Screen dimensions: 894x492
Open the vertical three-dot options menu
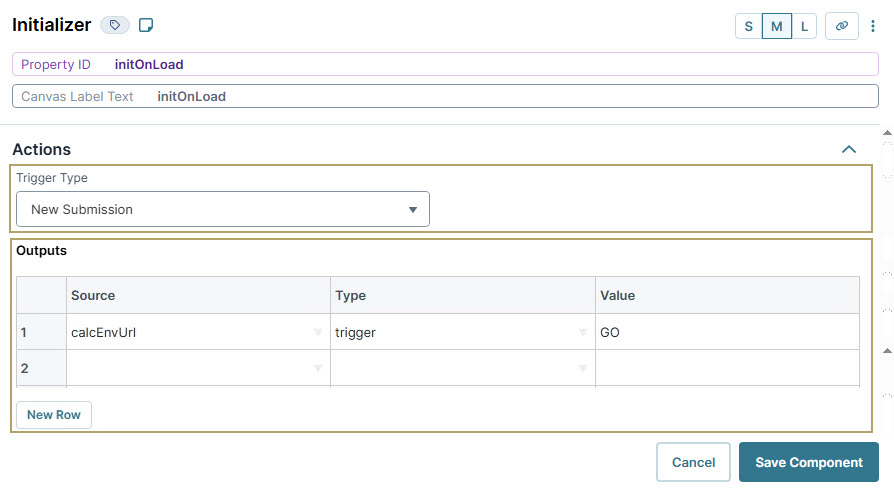click(x=872, y=26)
